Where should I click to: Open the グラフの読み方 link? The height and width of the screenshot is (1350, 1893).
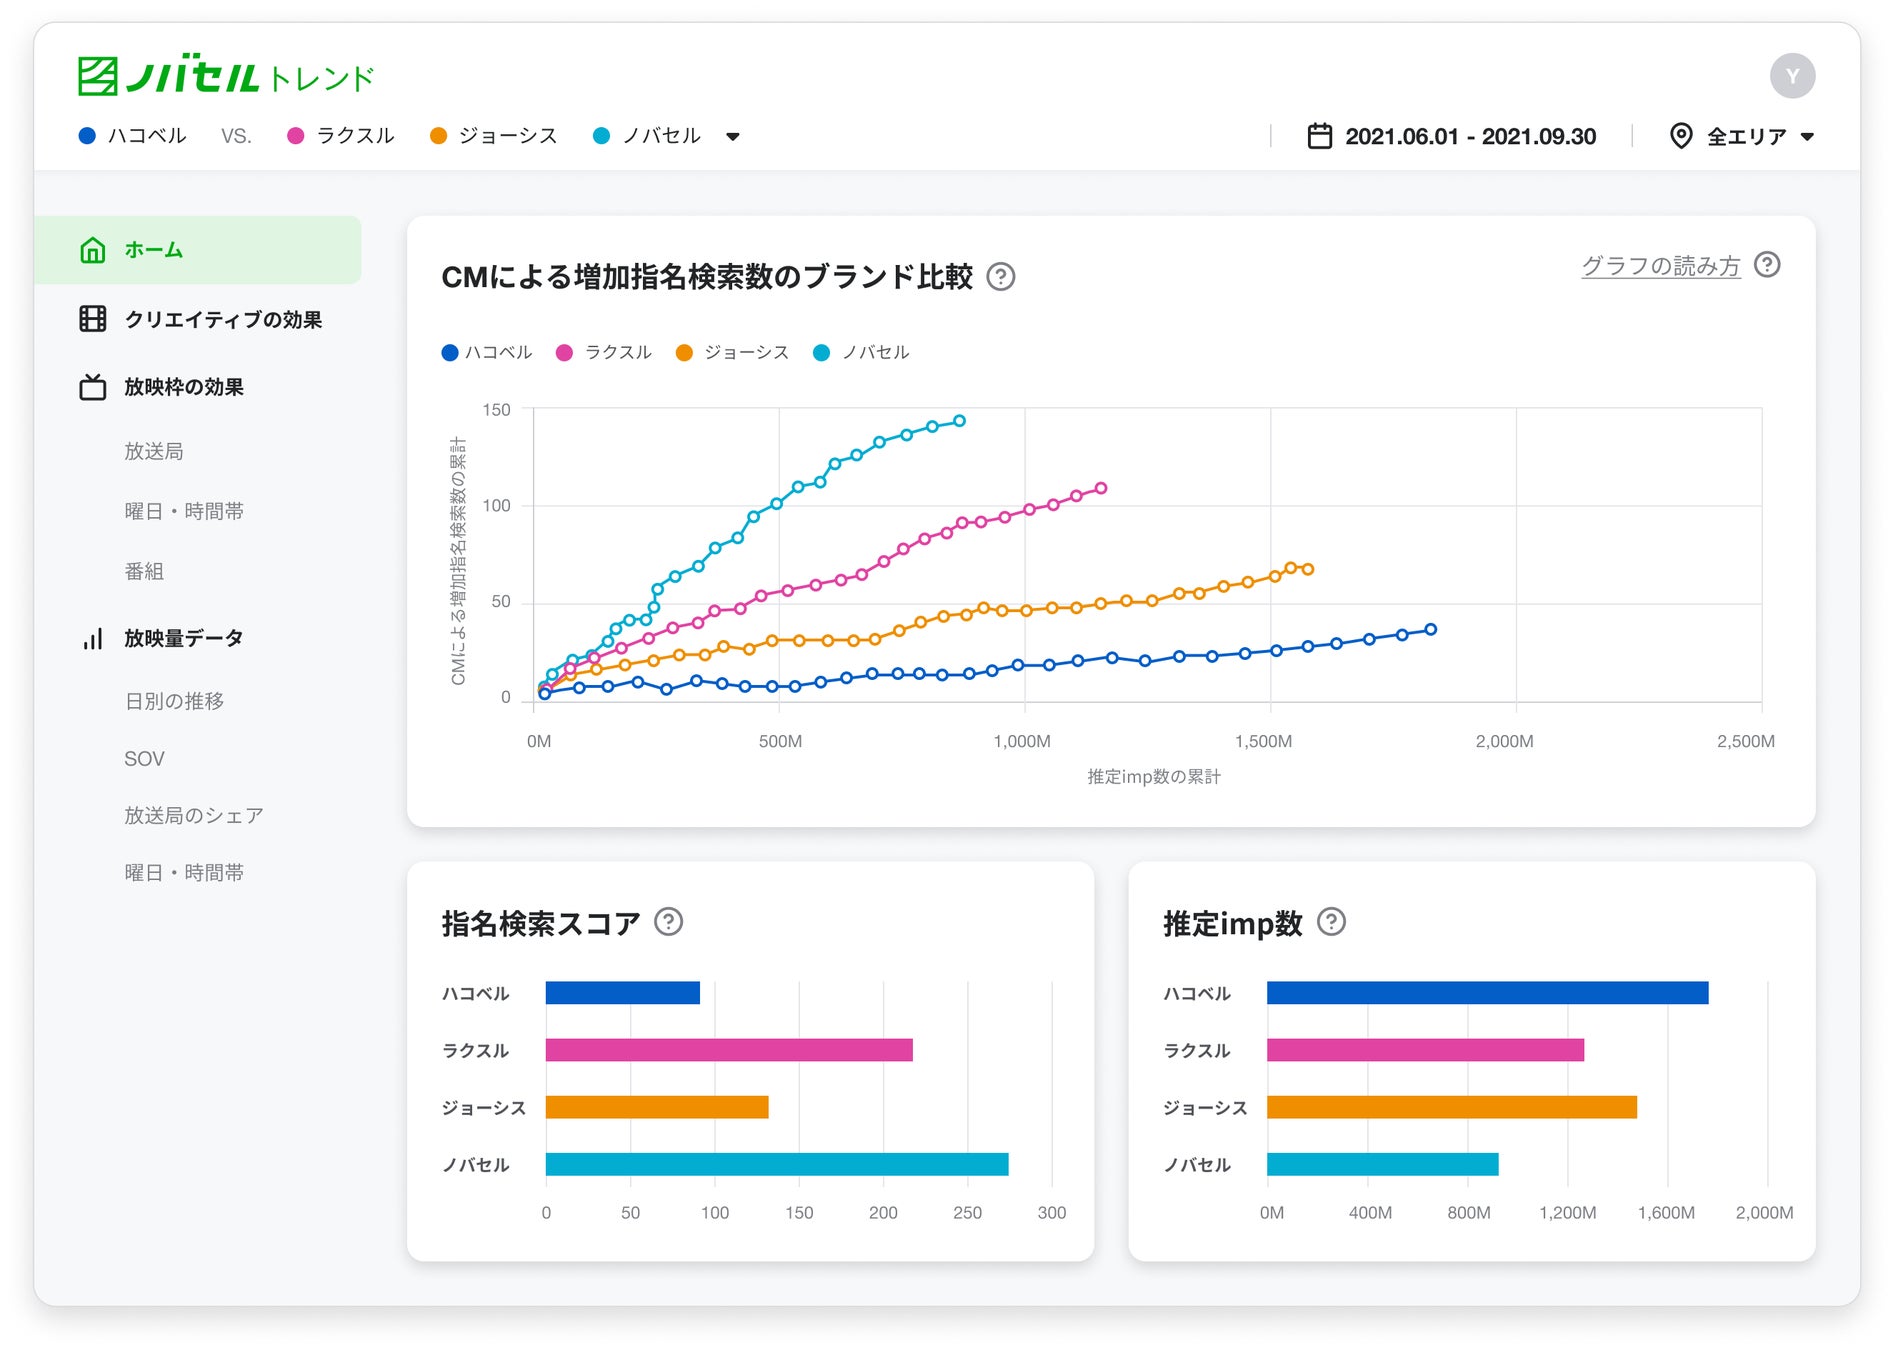[x=1661, y=266]
